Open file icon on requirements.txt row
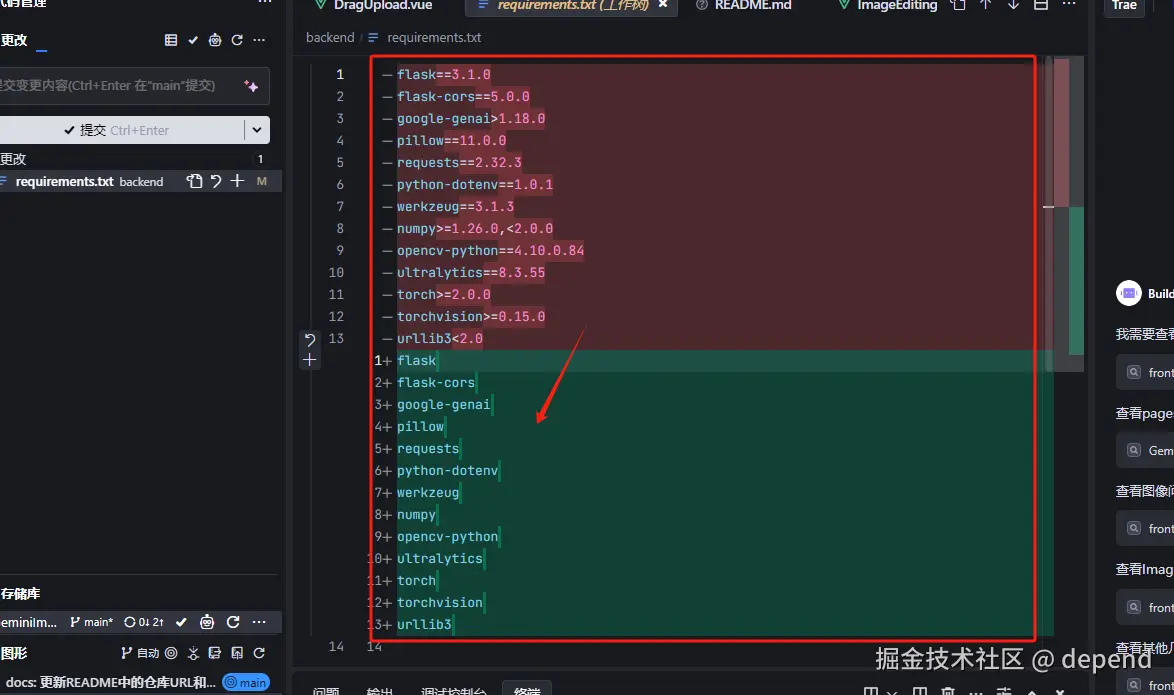Screen dimensions: 1174x695 (195, 181)
